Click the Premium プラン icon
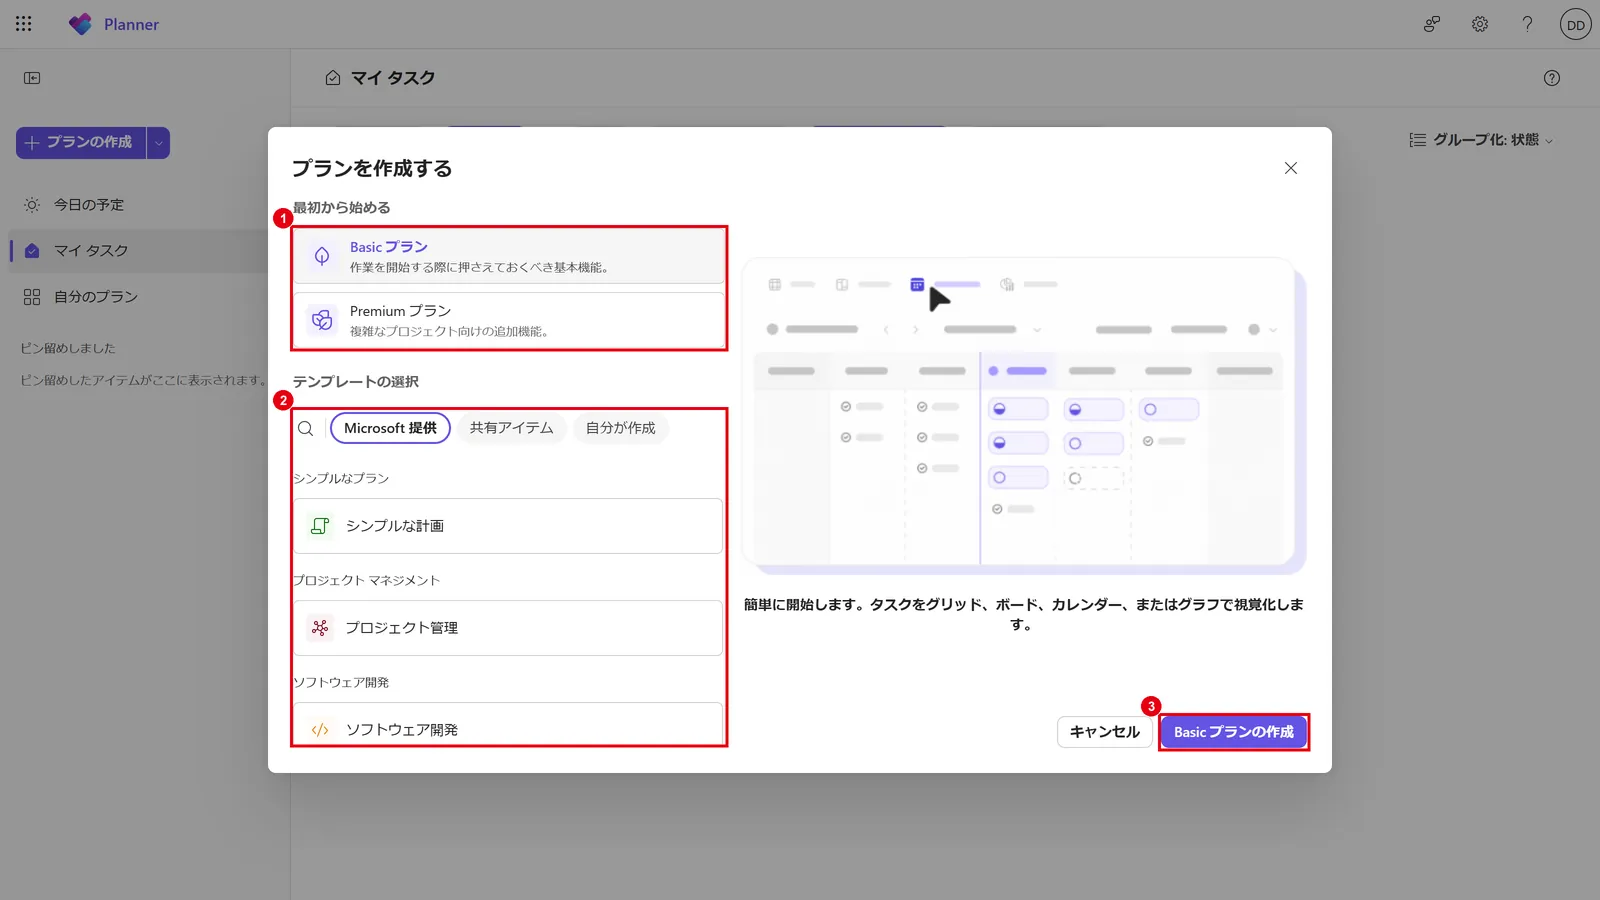 [x=322, y=320]
